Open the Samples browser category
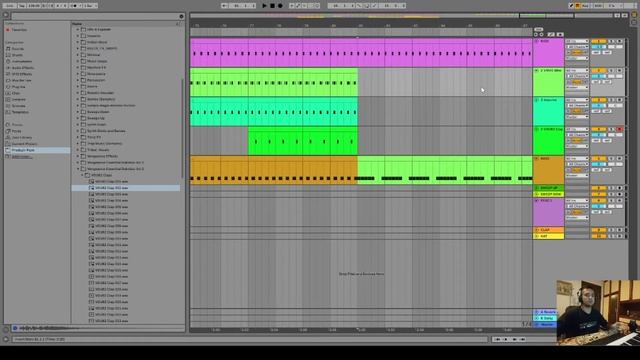Screen dimensions: 640x360 18,99
